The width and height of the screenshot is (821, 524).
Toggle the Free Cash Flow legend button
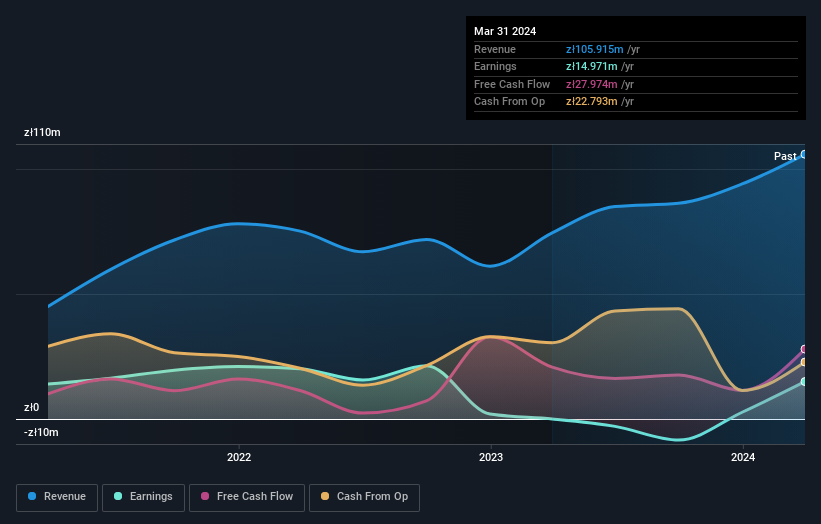click(247, 497)
